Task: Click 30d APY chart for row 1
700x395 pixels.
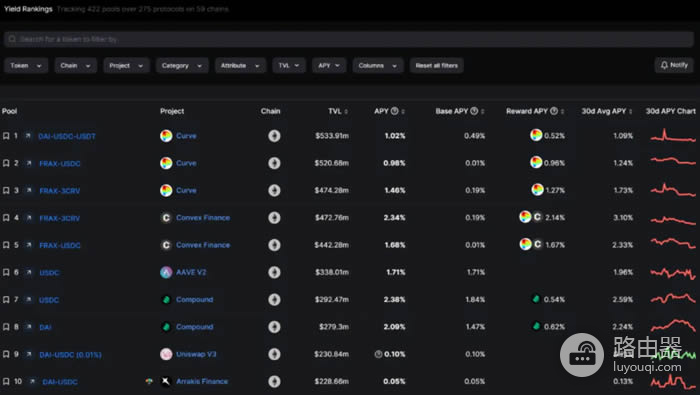Action: (x=673, y=135)
